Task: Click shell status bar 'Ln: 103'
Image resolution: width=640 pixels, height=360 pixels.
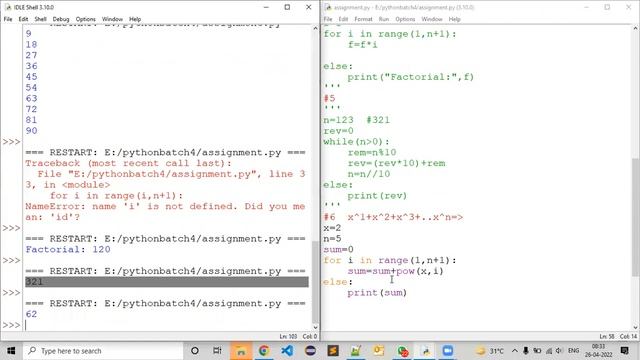Action: [x=288, y=336]
